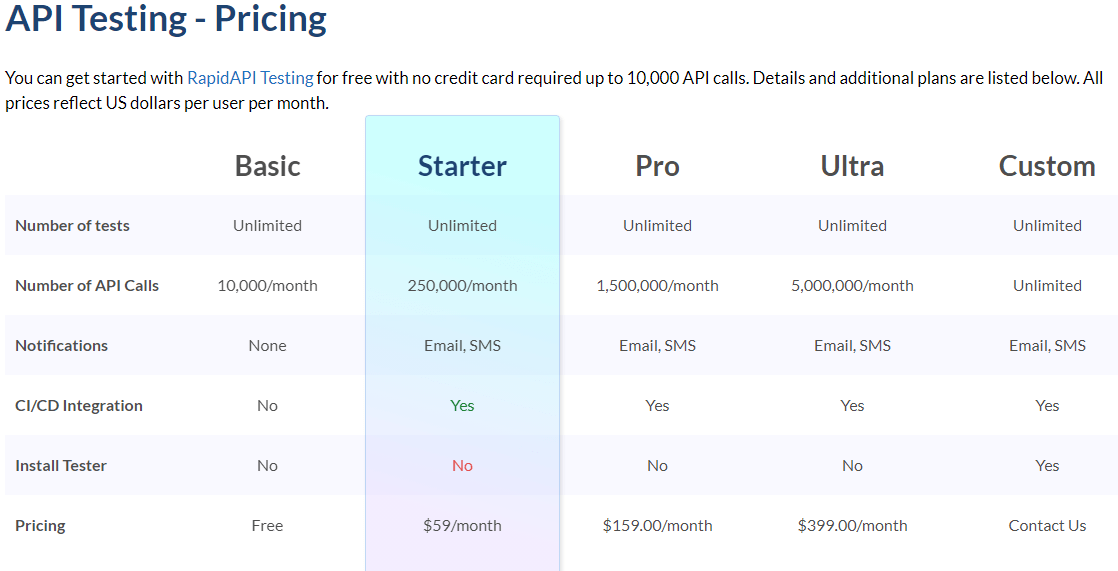Select the Starter plan column header
Viewport: 1118px width, 571px height.
pyautogui.click(x=462, y=166)
